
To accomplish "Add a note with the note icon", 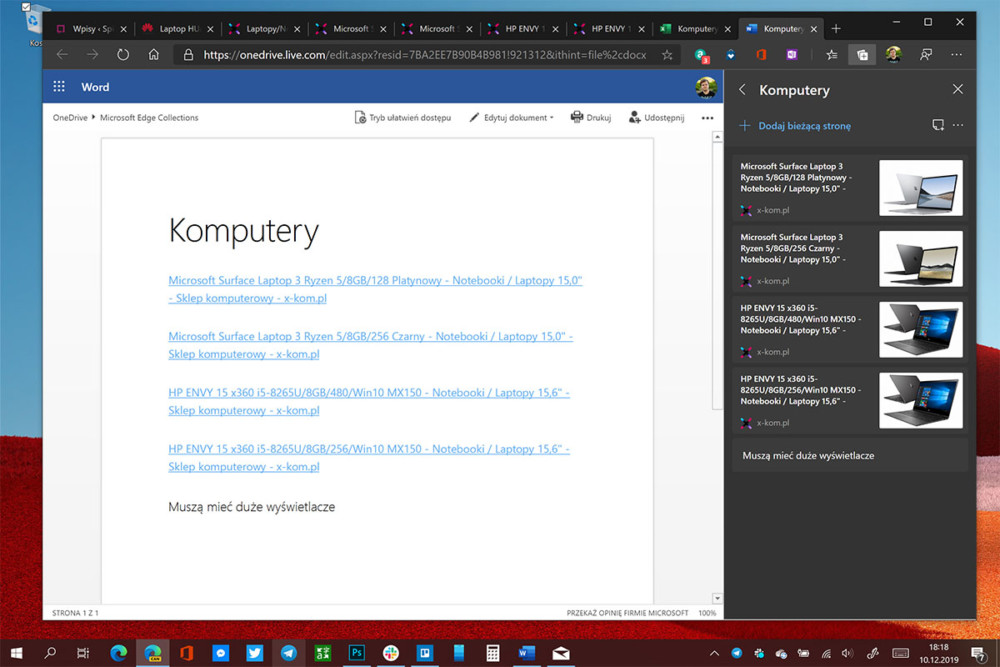I will 938,125.
